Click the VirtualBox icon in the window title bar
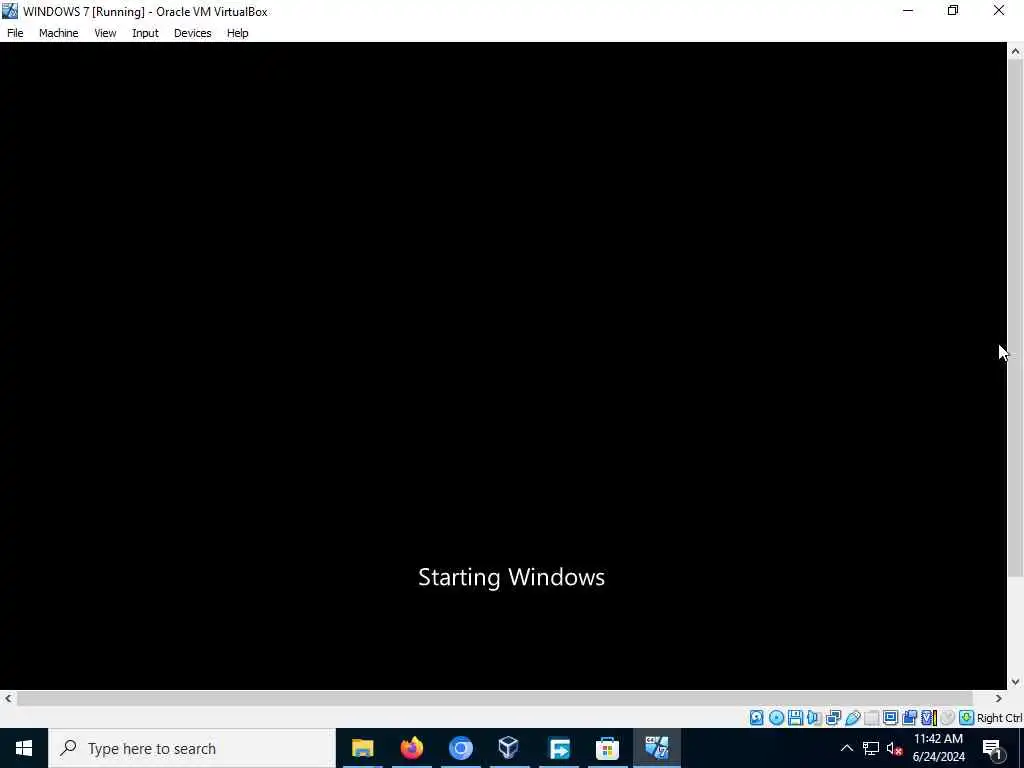The width and height of the screenshot is (1024, 768). click(x=9, y=11)
